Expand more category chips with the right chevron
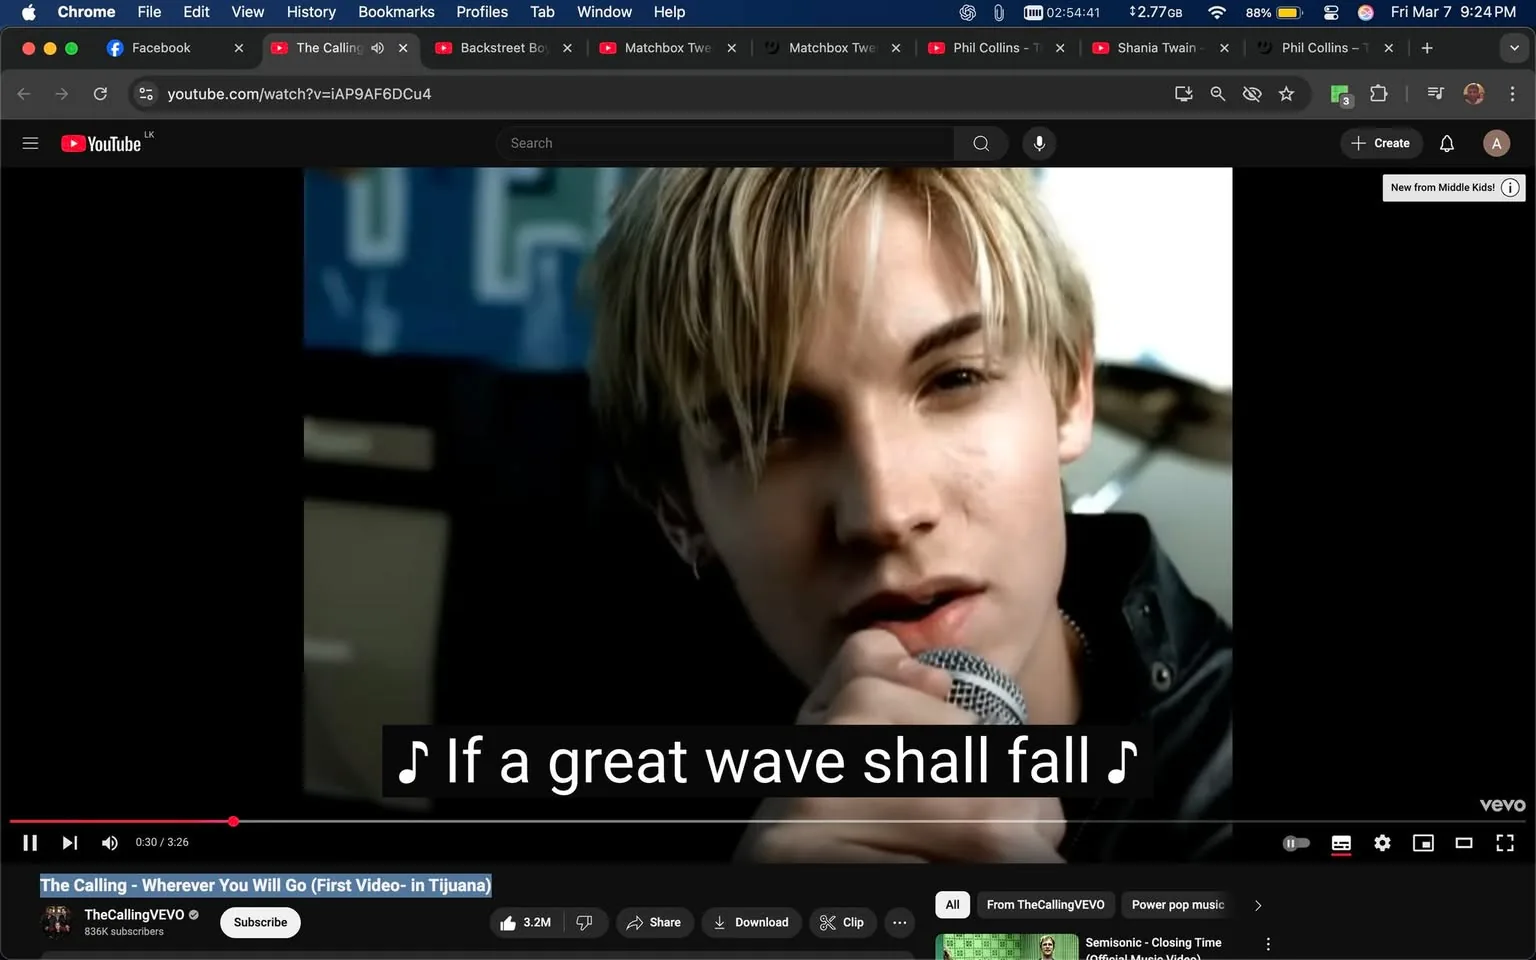This screenshot has height=960, width=1536. pyautogui.click(x=1258, y=904)
